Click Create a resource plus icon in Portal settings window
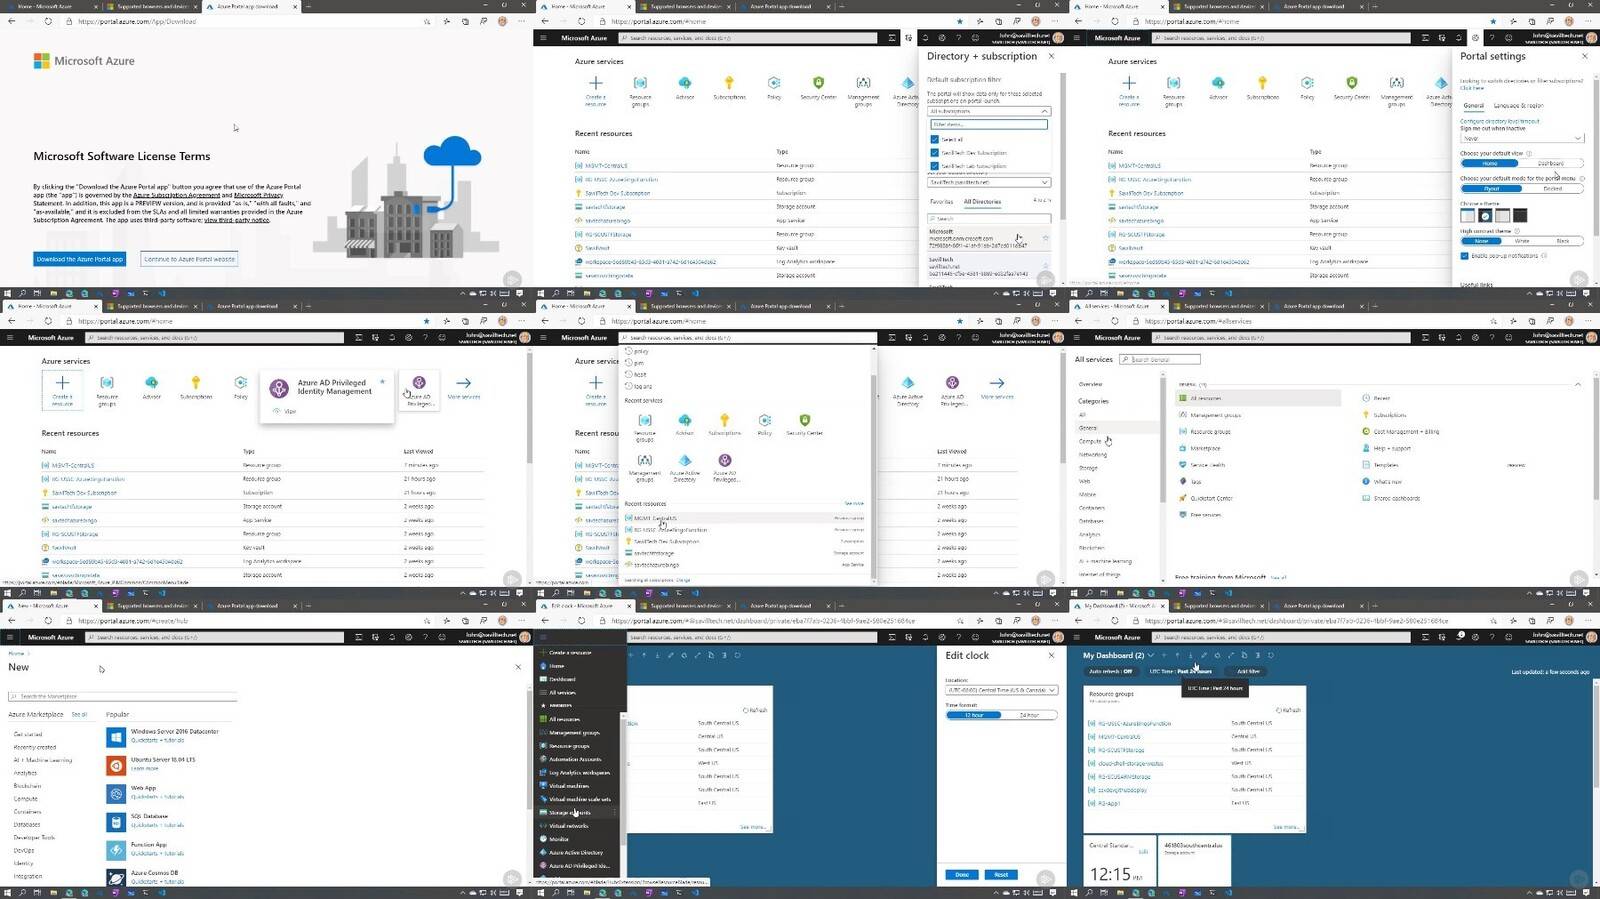This screenshot has height=899, width=1600. tap(1129, 82)
